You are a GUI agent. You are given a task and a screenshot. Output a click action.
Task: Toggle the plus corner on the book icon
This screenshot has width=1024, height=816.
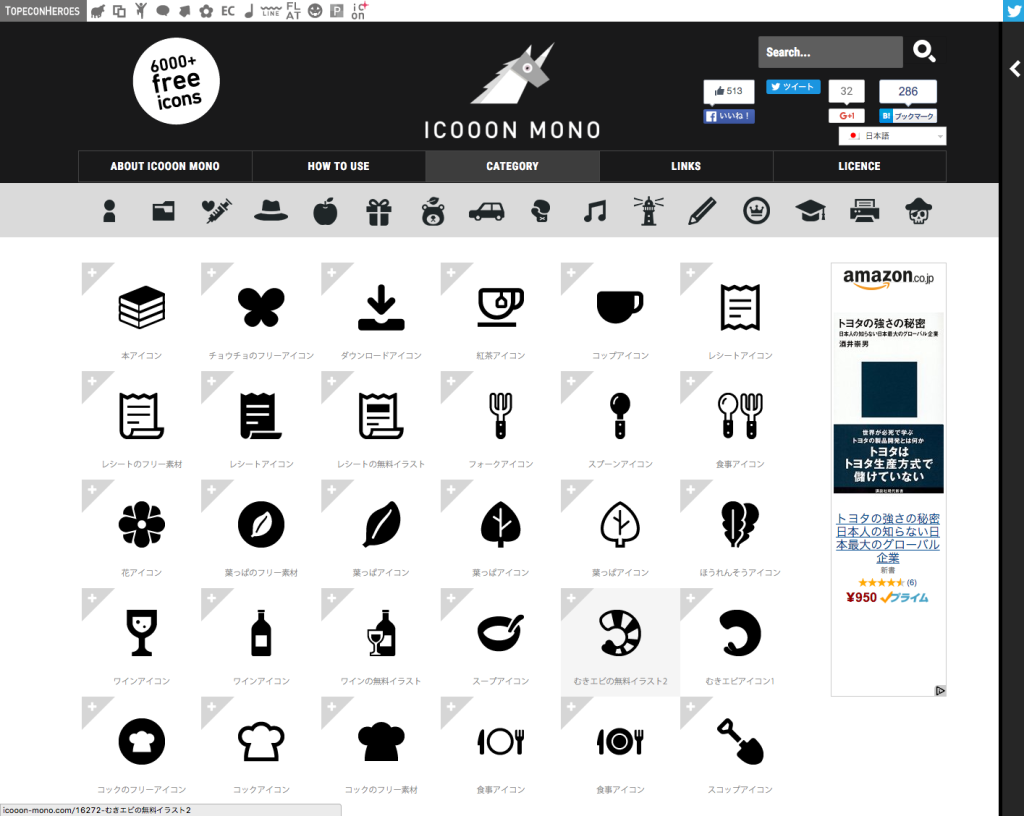pyautogui.click(x=89, y=270)
